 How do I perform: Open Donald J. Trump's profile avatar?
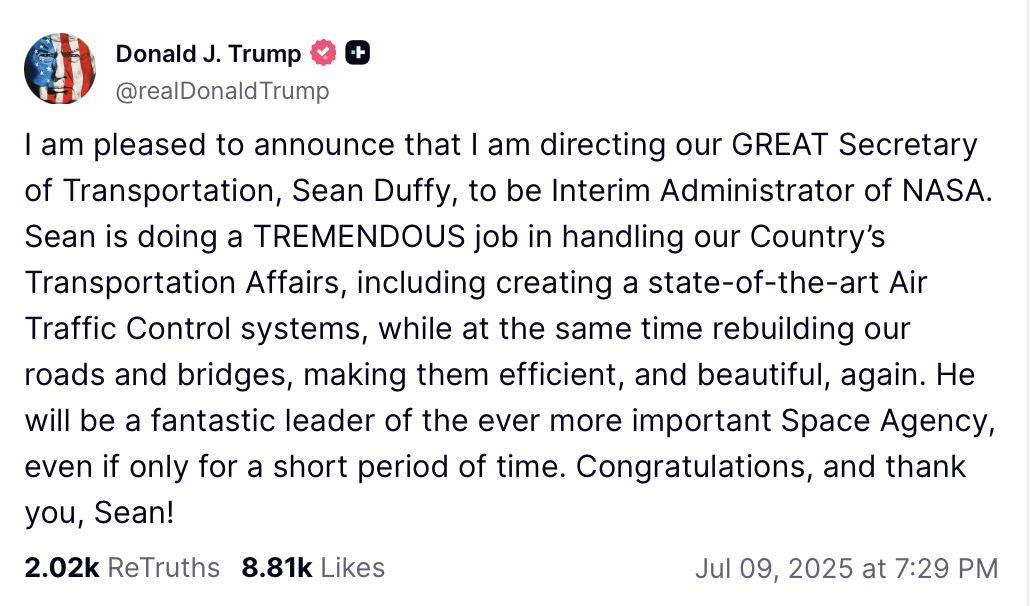(60, 69)
